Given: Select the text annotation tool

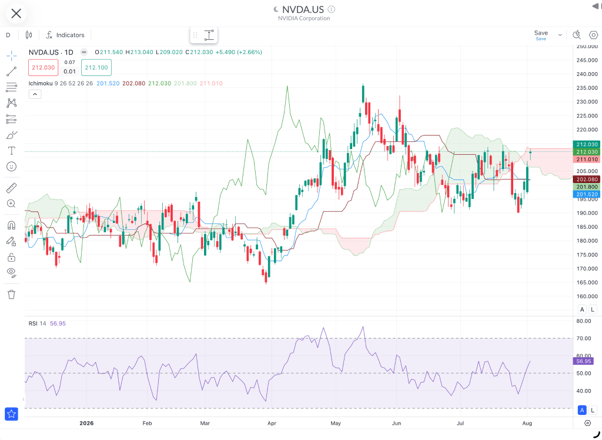Looking at the screenshot, I should pos(12,151).
